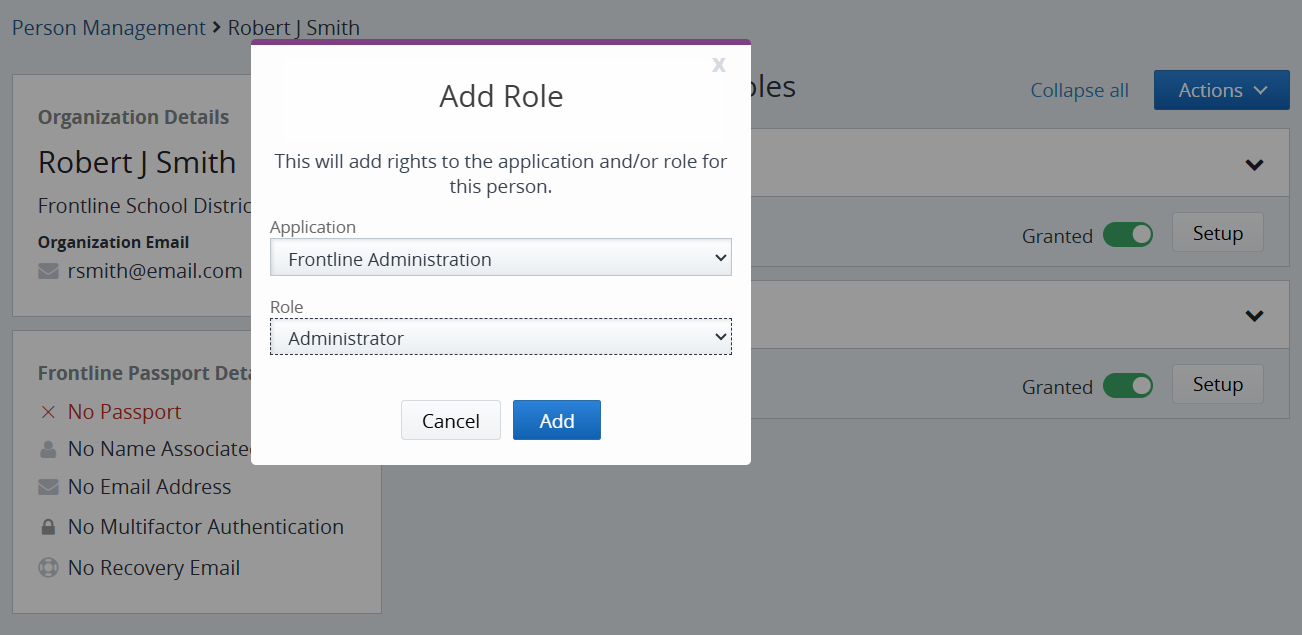Click the red X No Passport icon

tap(47, 412)
